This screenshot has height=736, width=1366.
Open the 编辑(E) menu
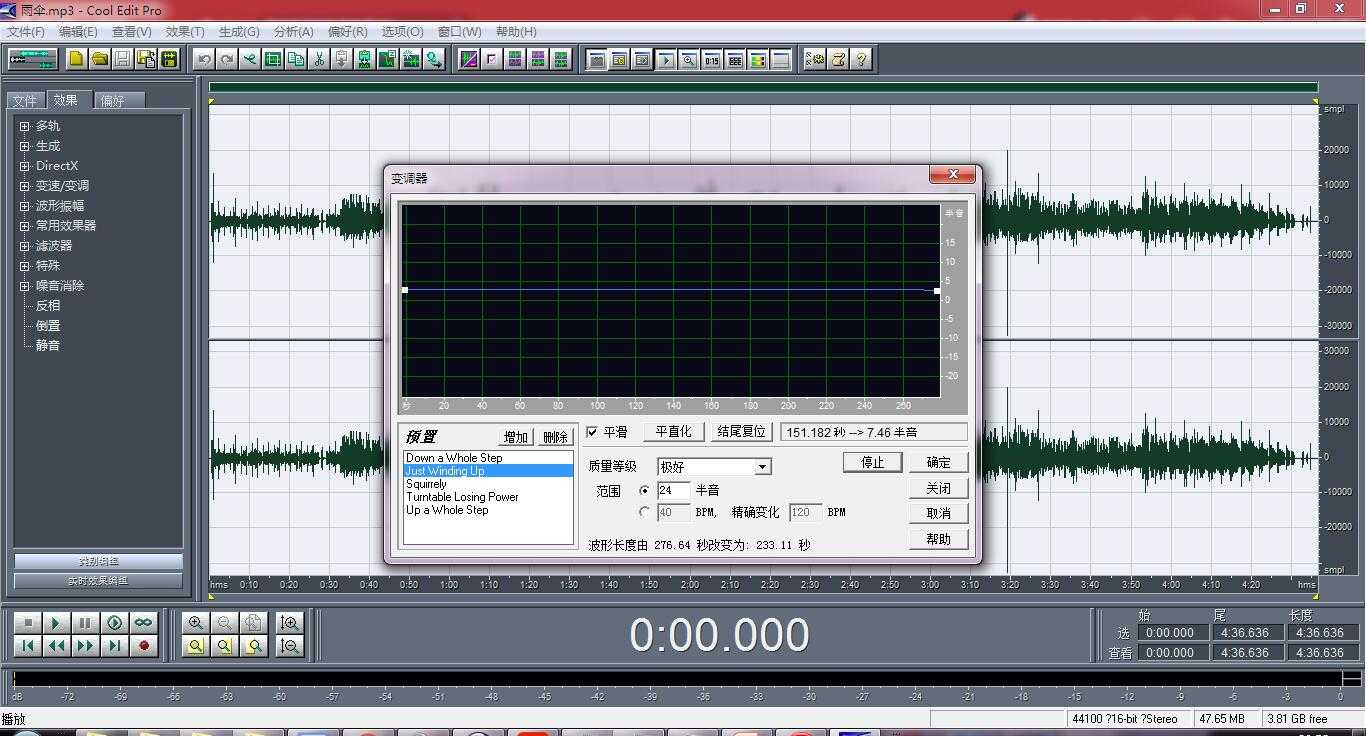pyautogui.click(x=78, y=32)
